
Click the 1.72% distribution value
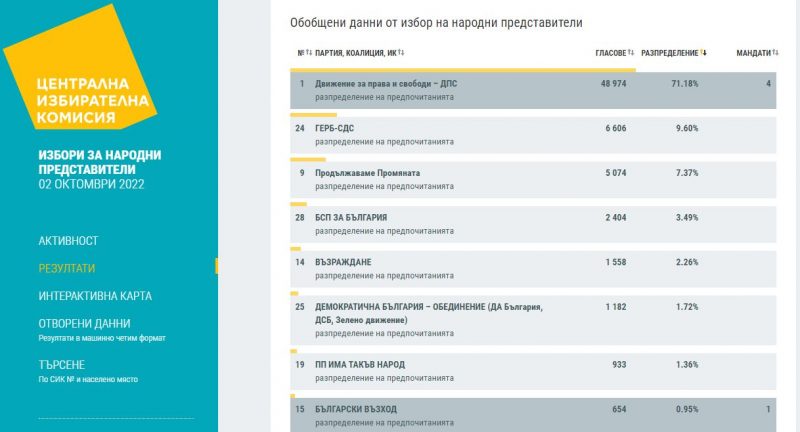click(687, 307)
